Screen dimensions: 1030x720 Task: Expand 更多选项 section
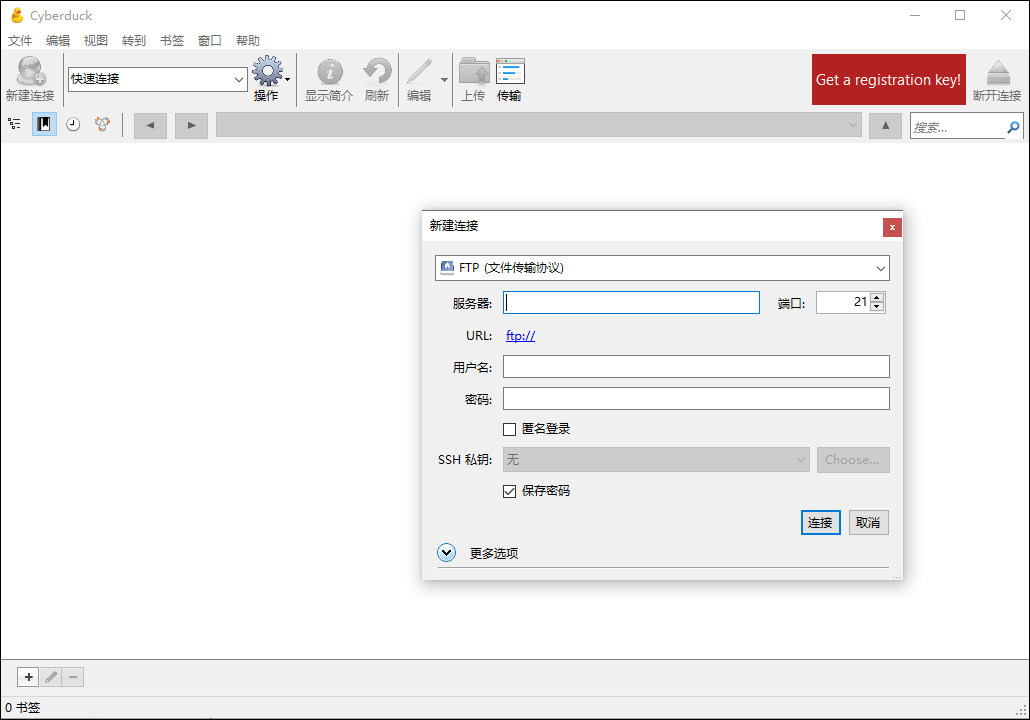click(x=447, y=553)
